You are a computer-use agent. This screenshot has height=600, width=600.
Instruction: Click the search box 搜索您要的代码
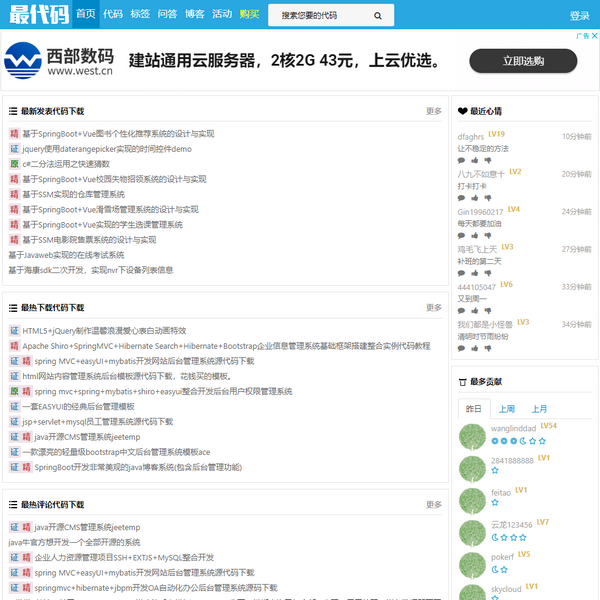[x=323, y=16]
